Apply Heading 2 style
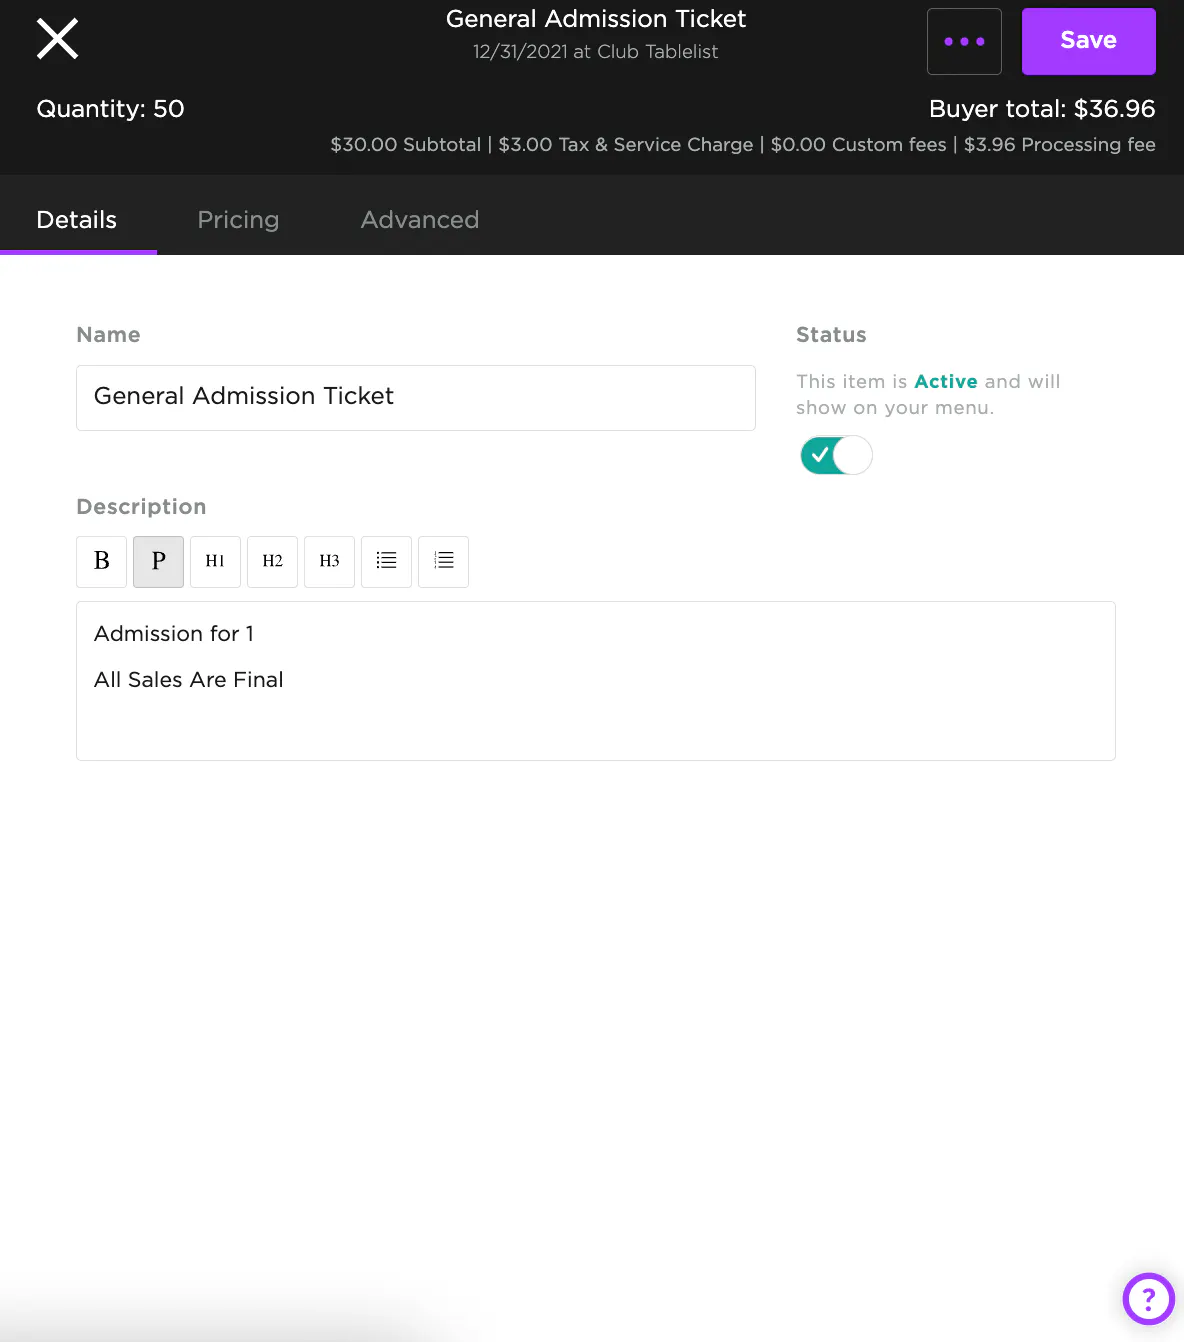This screenshot has width=1184, height=1342. 272,561
